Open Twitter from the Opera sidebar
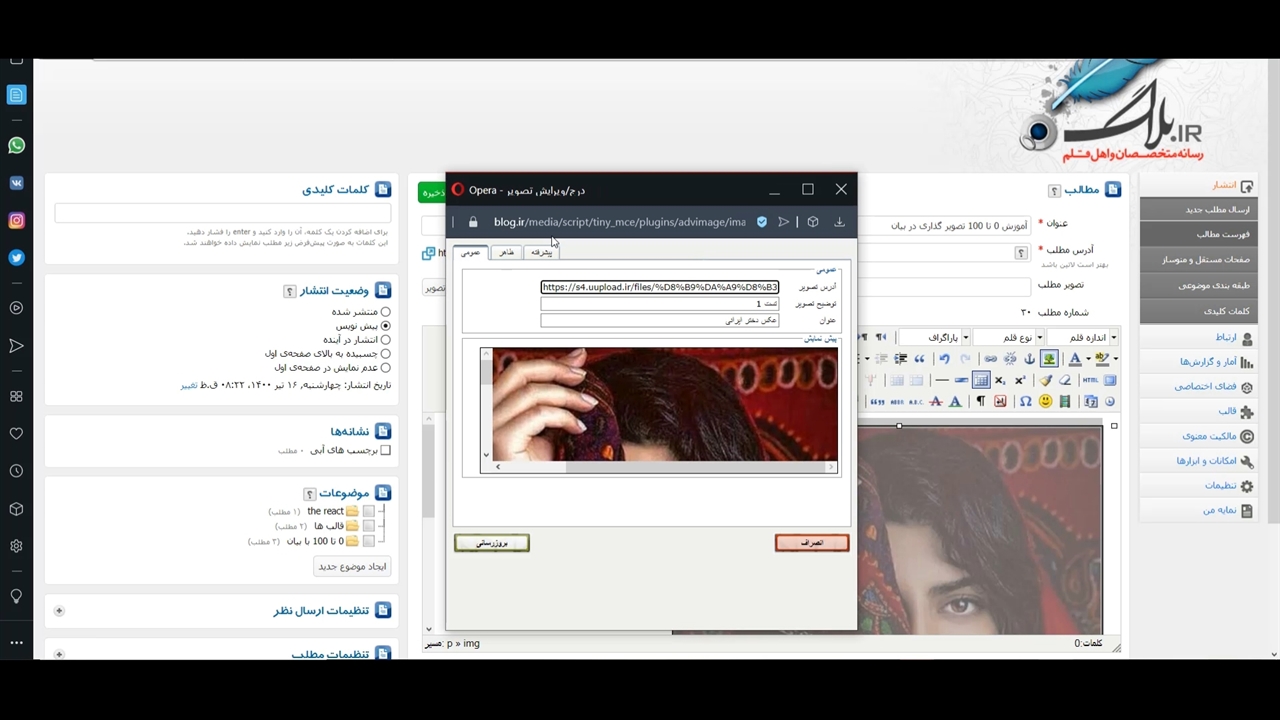This screenshot has height=720, width=1280. pos(16,258)
